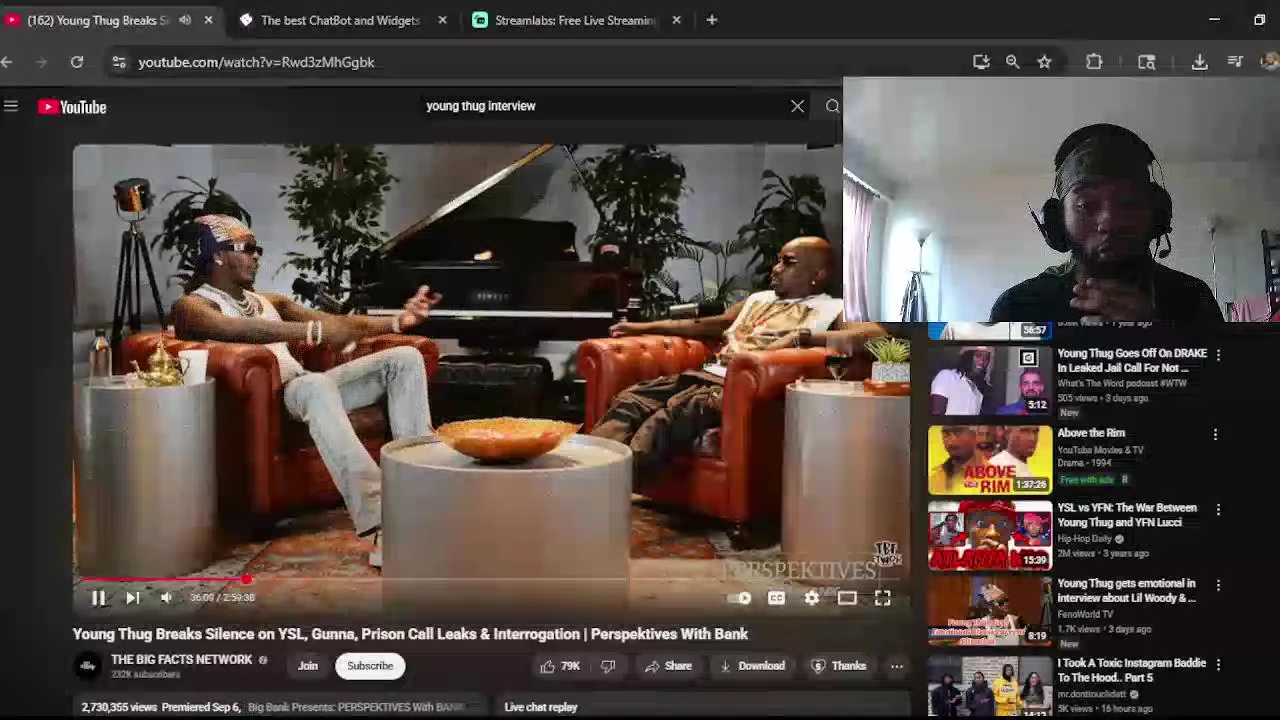The height and width of the screenshot is (720, 1280).
Task: Install app icon in address bar
Action: (x=981, y=62)
